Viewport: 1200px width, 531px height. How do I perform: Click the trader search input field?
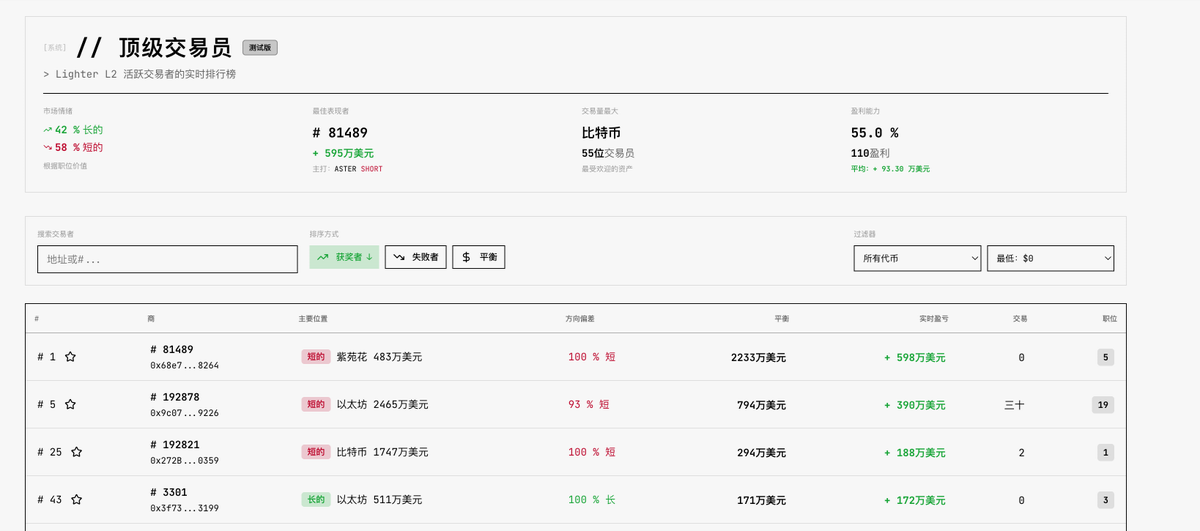pyautogui.click(x=167, y=259)
